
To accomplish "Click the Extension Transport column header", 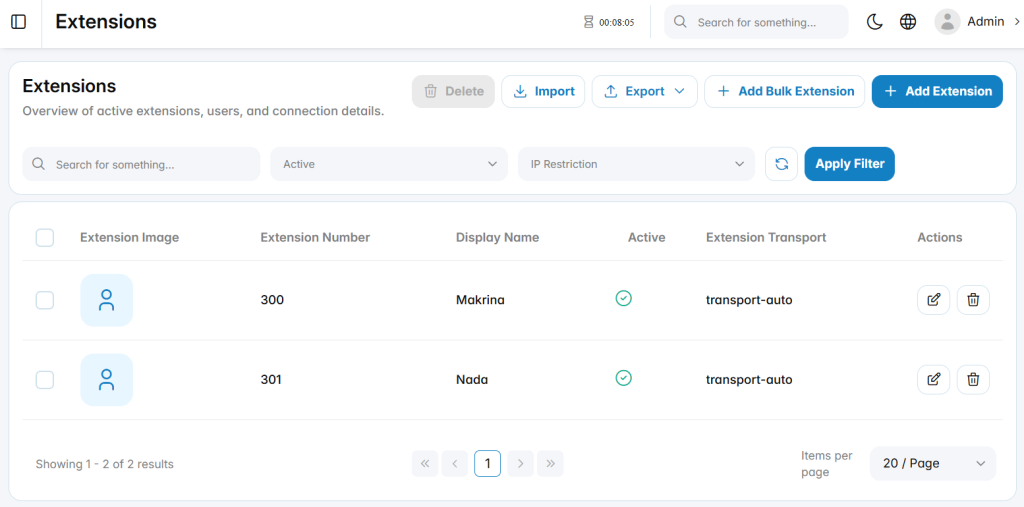I will [766, 238].
